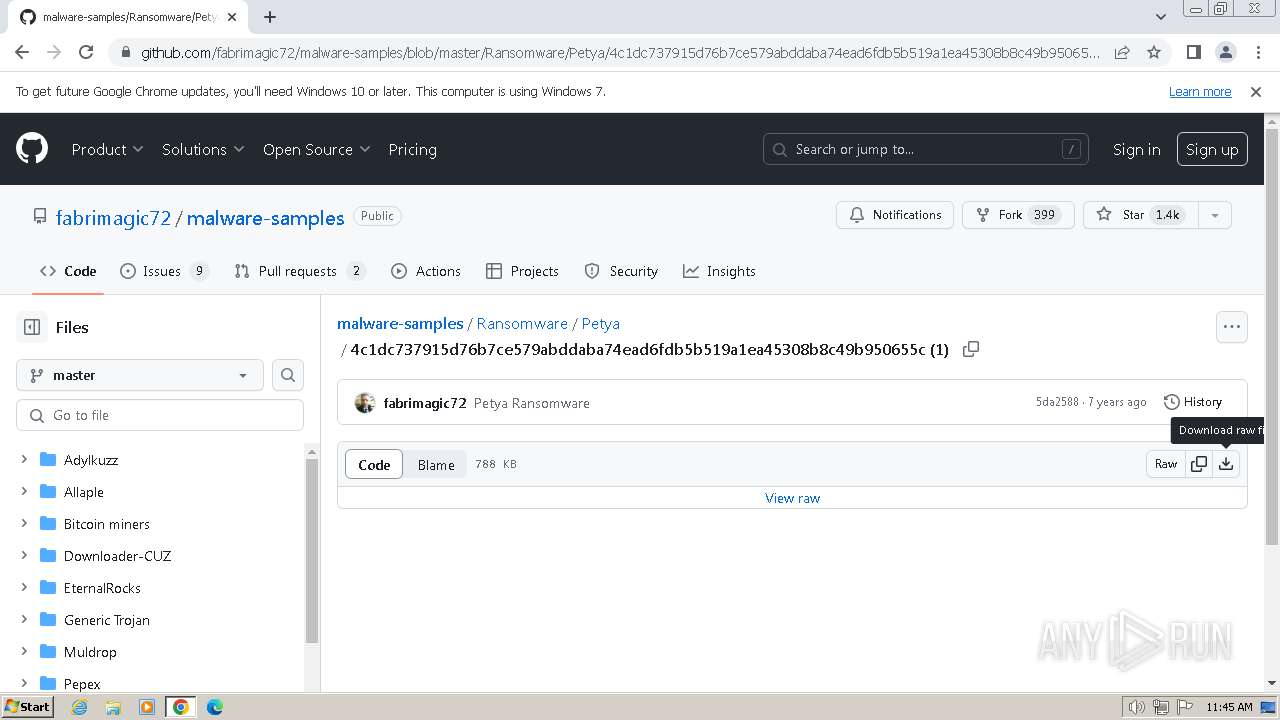This screenshot has height=720, width=1280.
Task: Open a new browser tab
Action: [x=270, y=17]
